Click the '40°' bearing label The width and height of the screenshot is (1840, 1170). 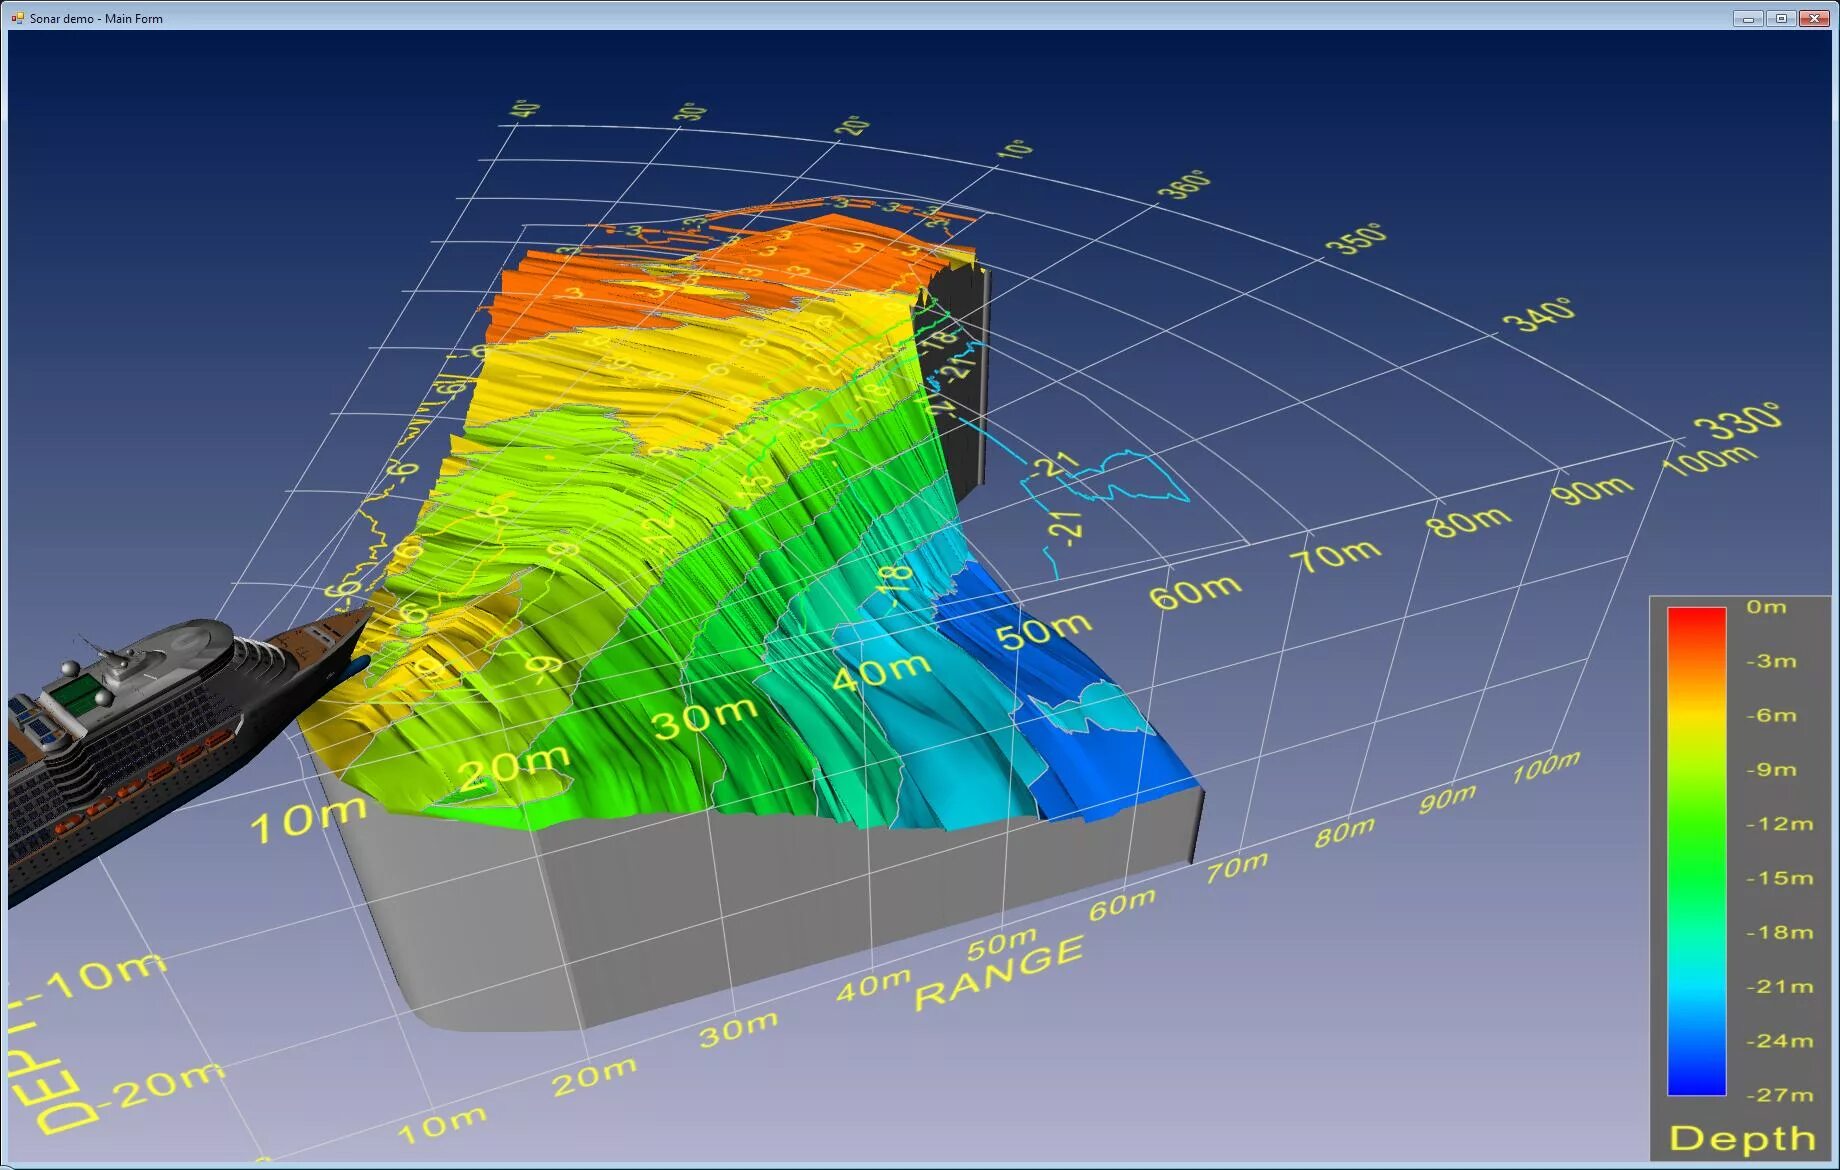click(x=525, y=108)
